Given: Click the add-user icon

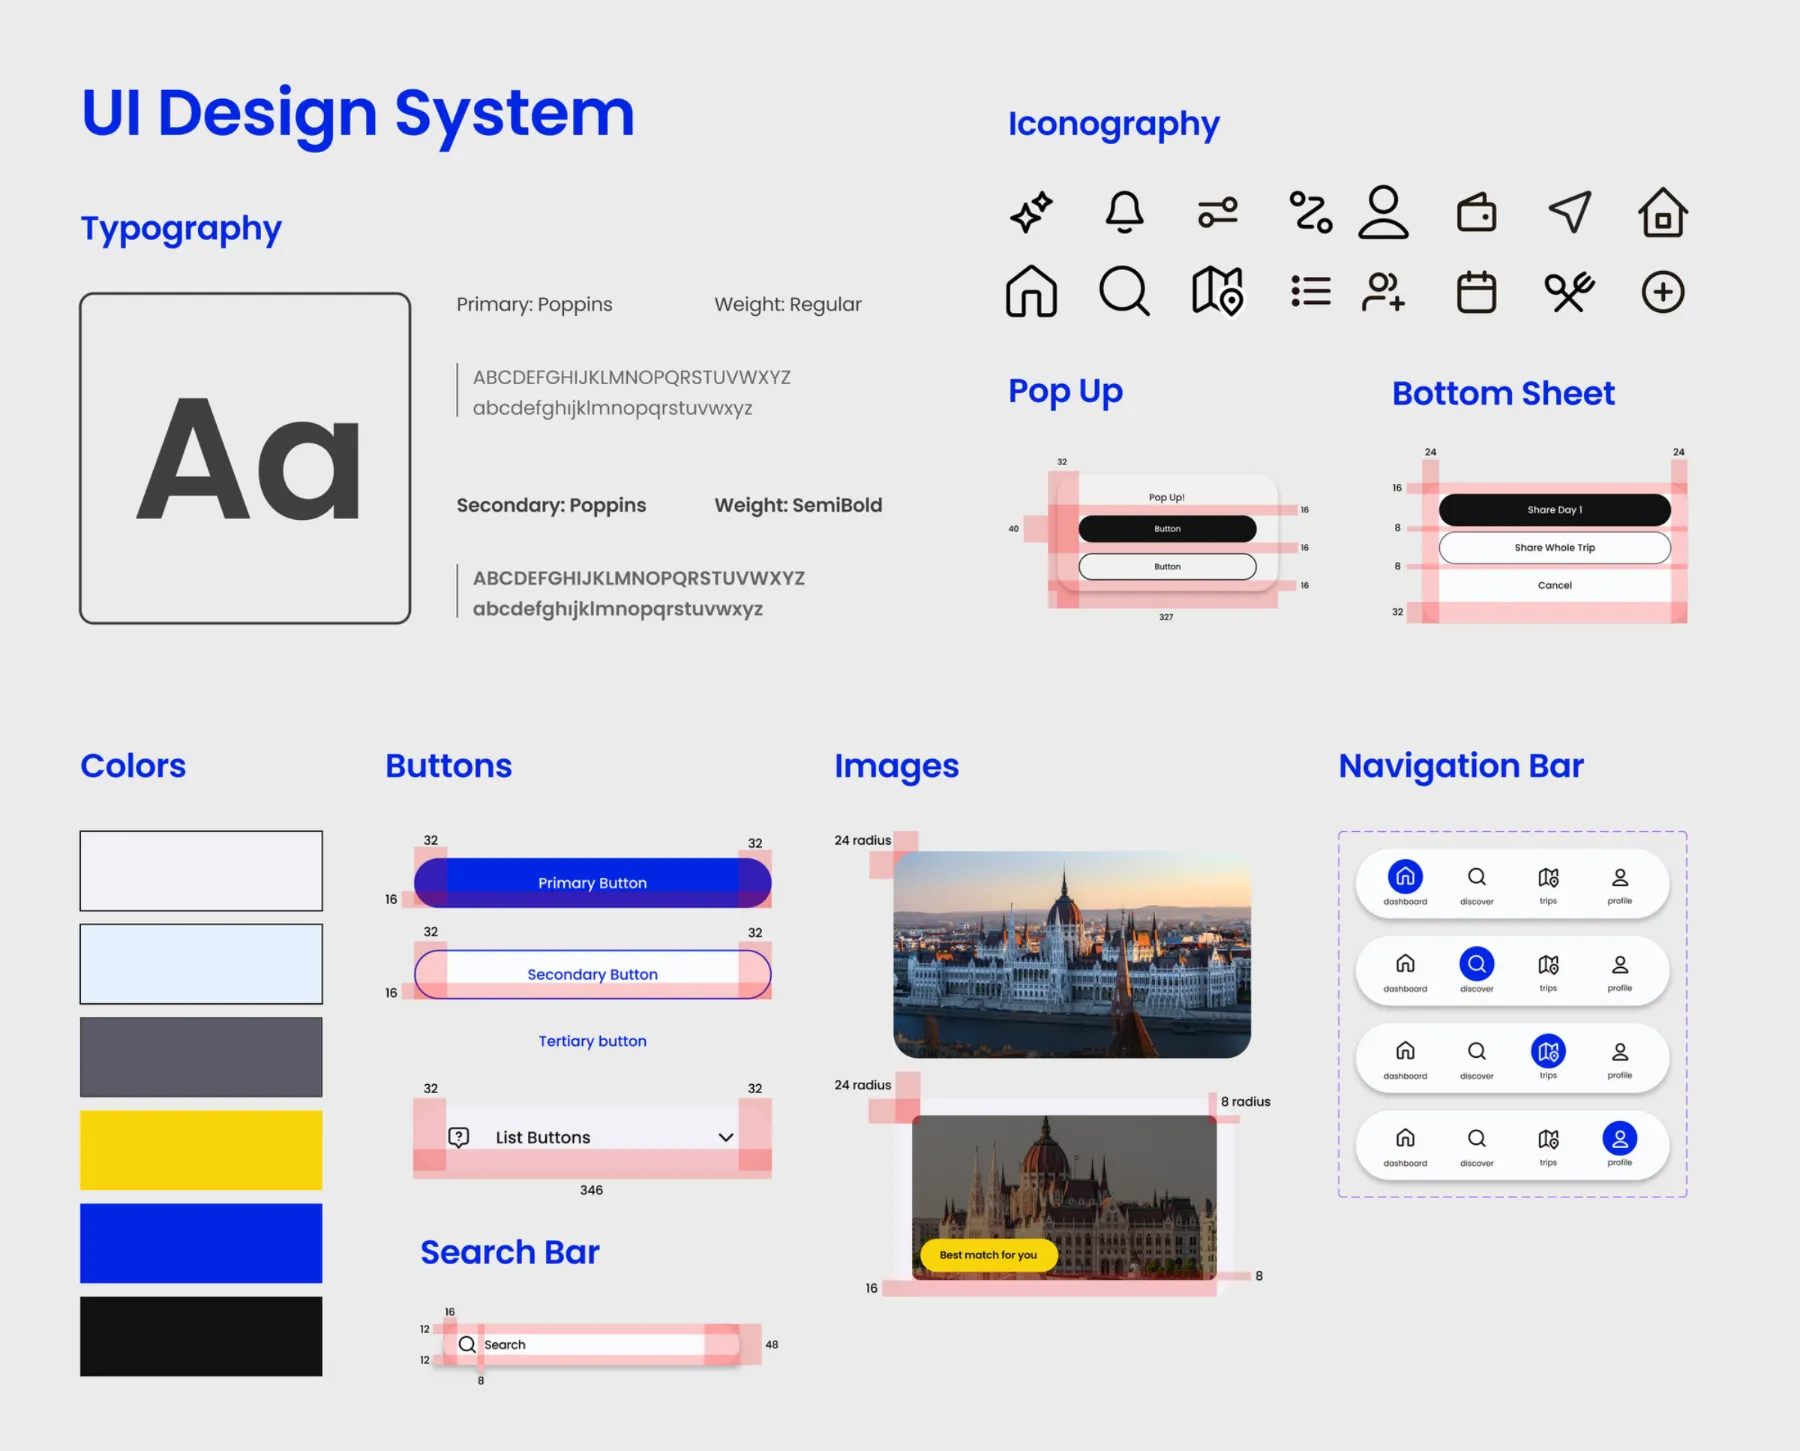Looking at the screenshot, I should tap(1383, 292).
